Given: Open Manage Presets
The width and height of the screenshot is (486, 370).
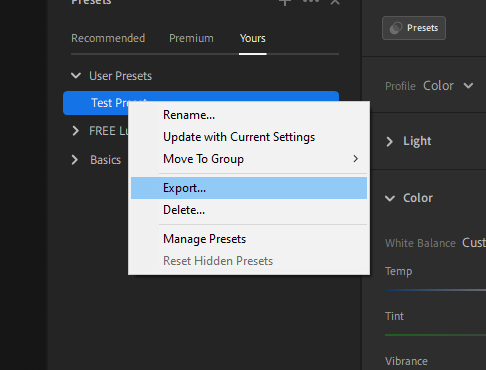Looking at the screenshot, I should pyautogui.click(x=249, y=239).
